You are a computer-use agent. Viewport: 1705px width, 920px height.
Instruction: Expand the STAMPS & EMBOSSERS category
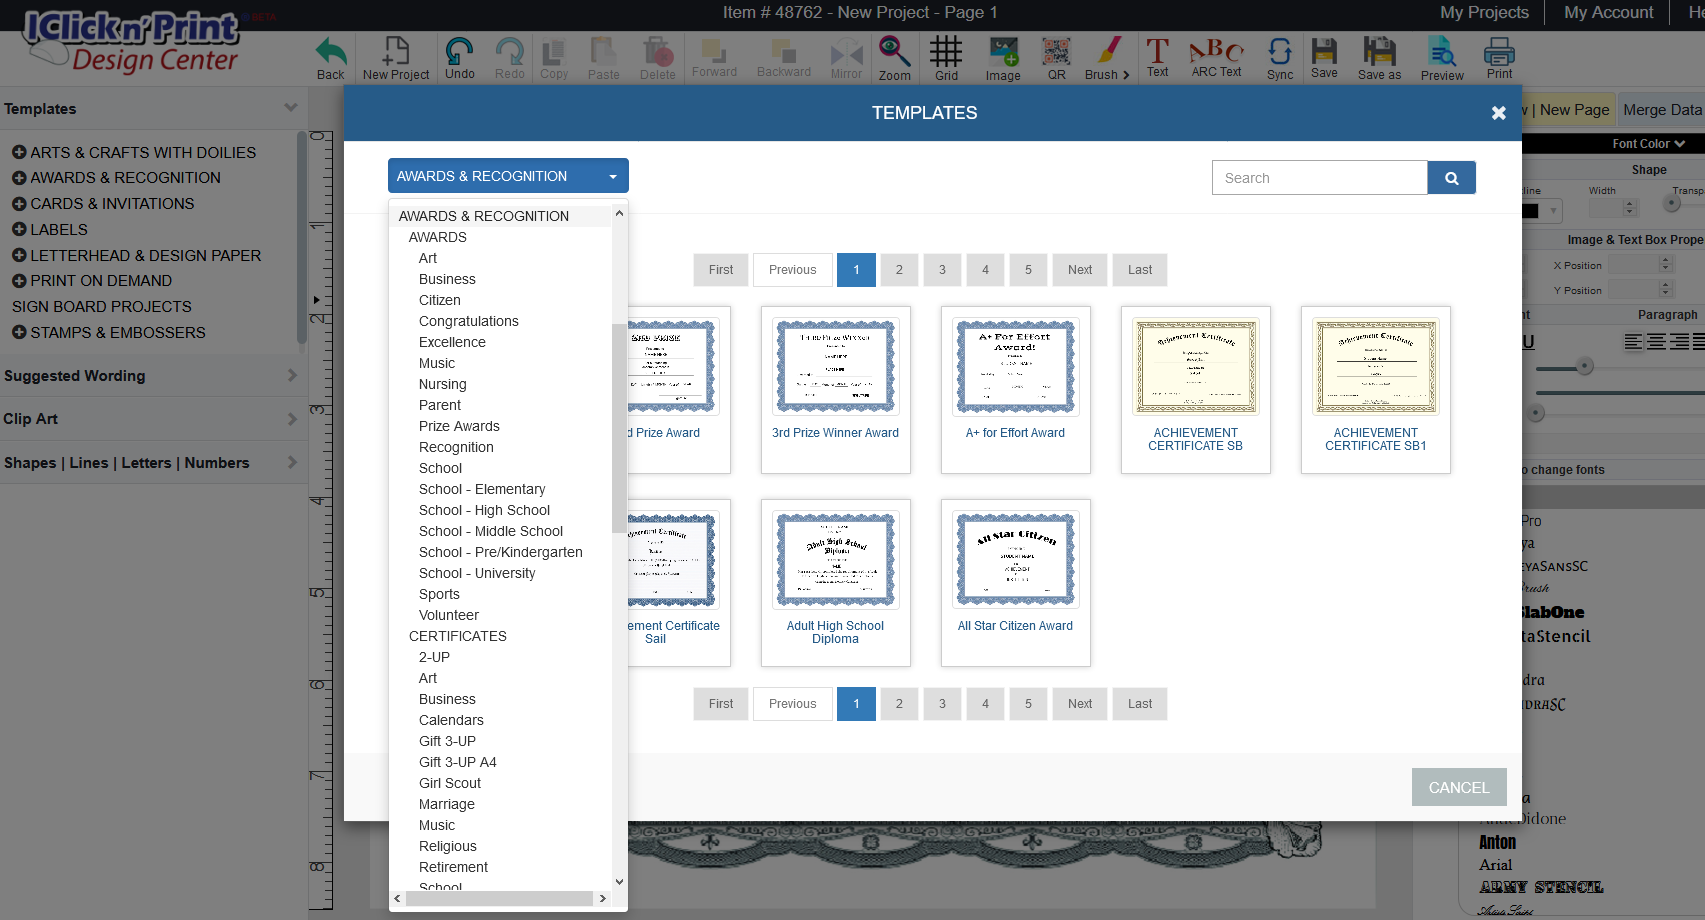tap(19, 333)
